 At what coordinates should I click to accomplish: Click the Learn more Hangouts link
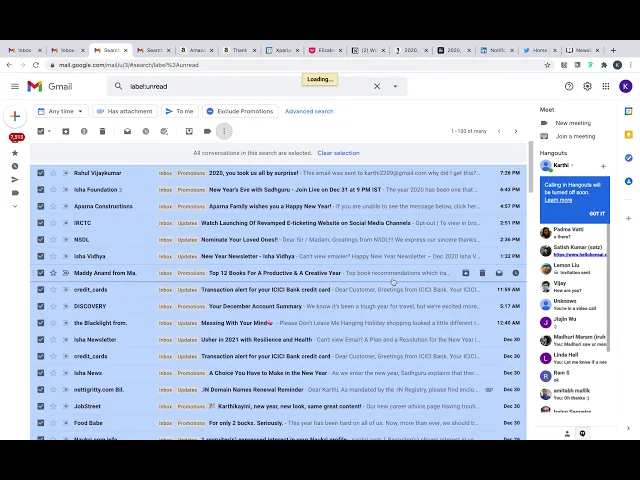(x=558, y=200)
